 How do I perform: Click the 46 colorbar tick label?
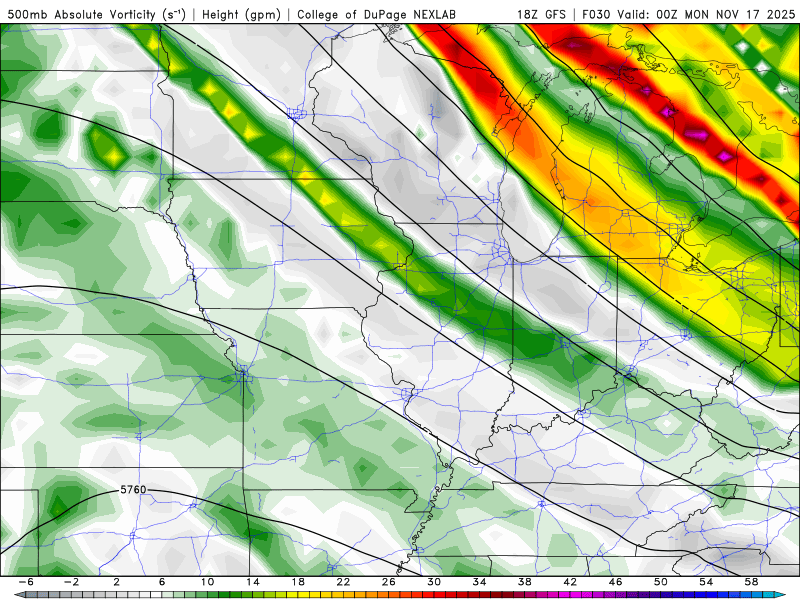coord(615,582)
